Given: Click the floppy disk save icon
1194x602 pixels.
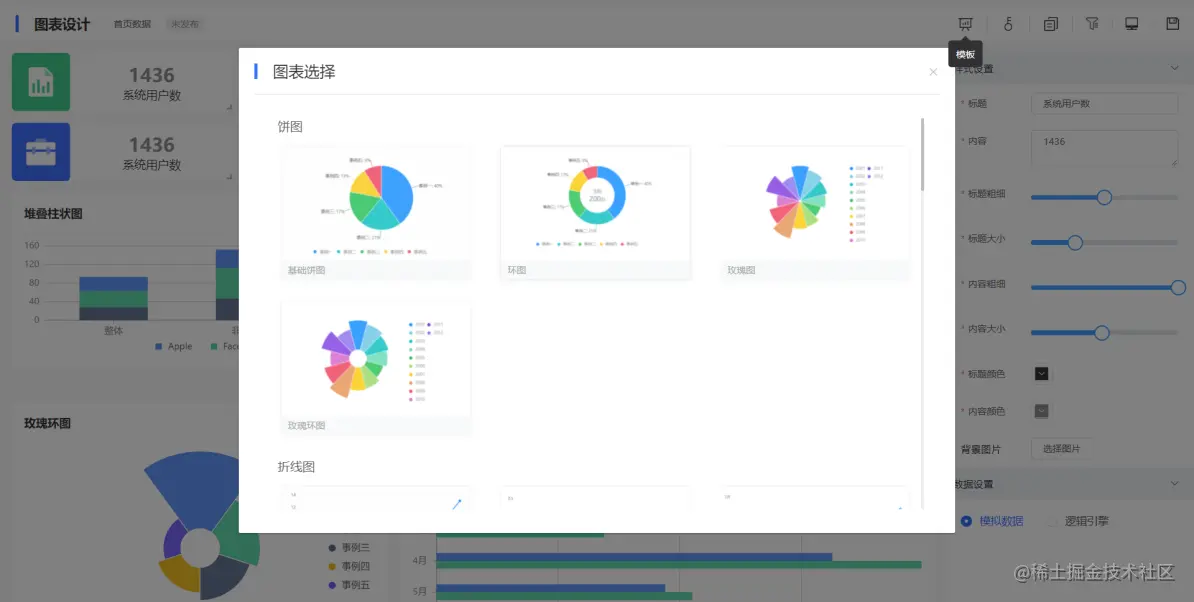Looking at the screenshot, I should tap(1173, 24).
